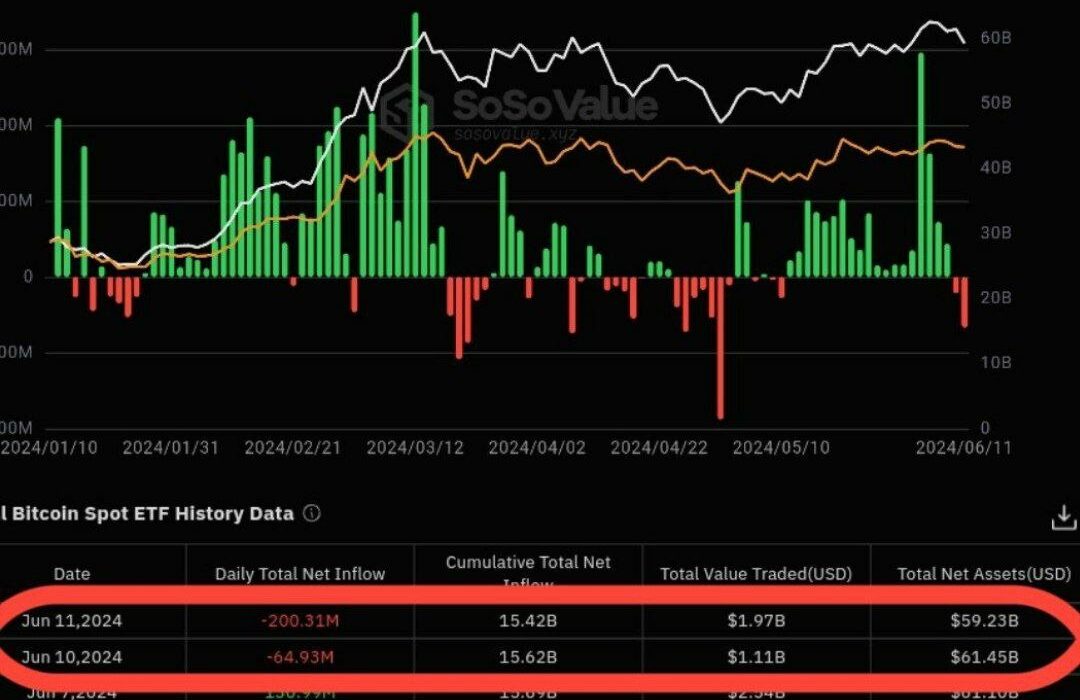1080x700 pixels.
Task: Click the tallest red outflow bar
Action: 720,348
